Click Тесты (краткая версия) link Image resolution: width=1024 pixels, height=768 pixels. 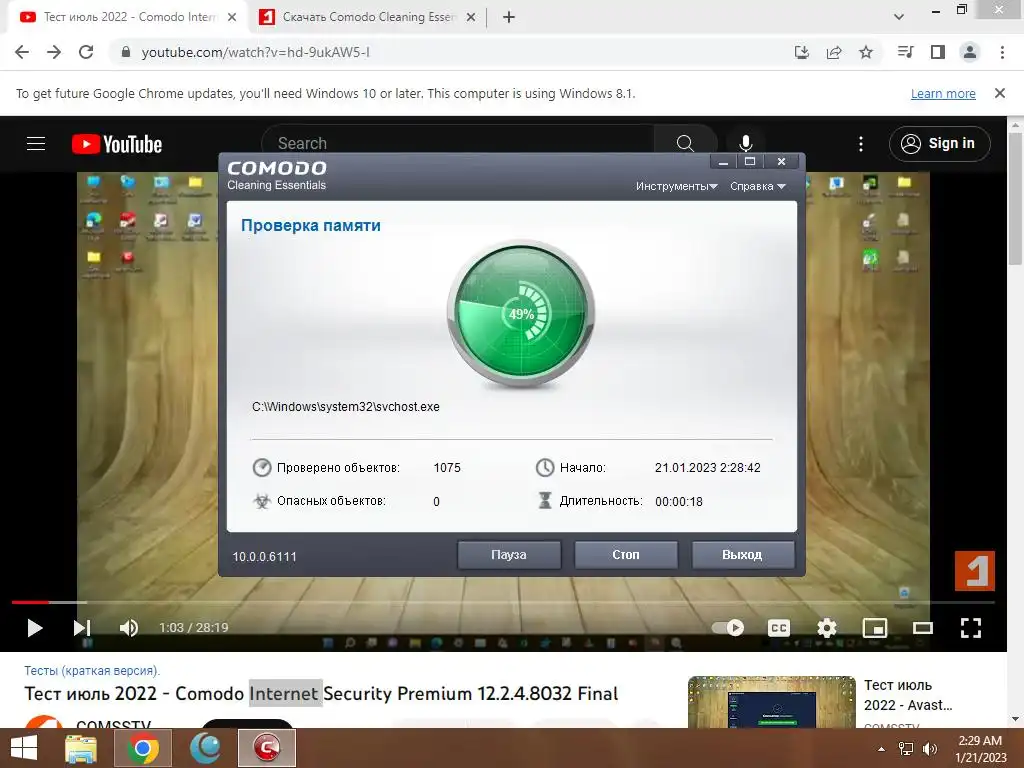click(x=92, y=671)
